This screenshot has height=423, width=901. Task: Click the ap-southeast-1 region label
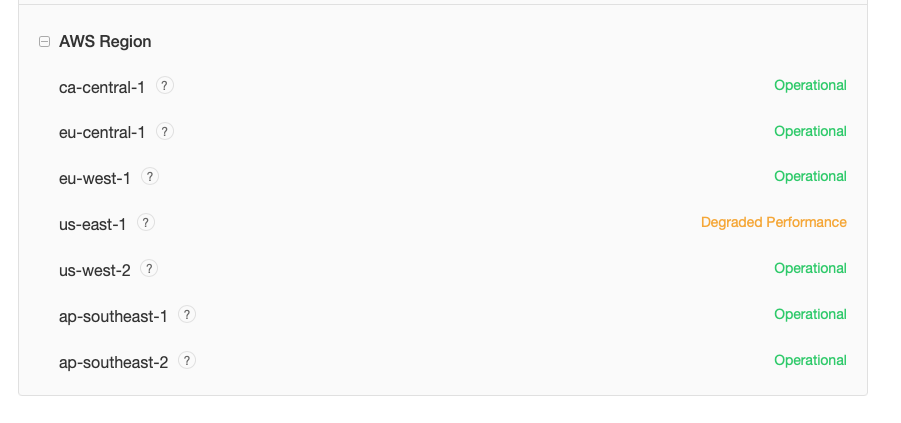(x=113, y=315)
